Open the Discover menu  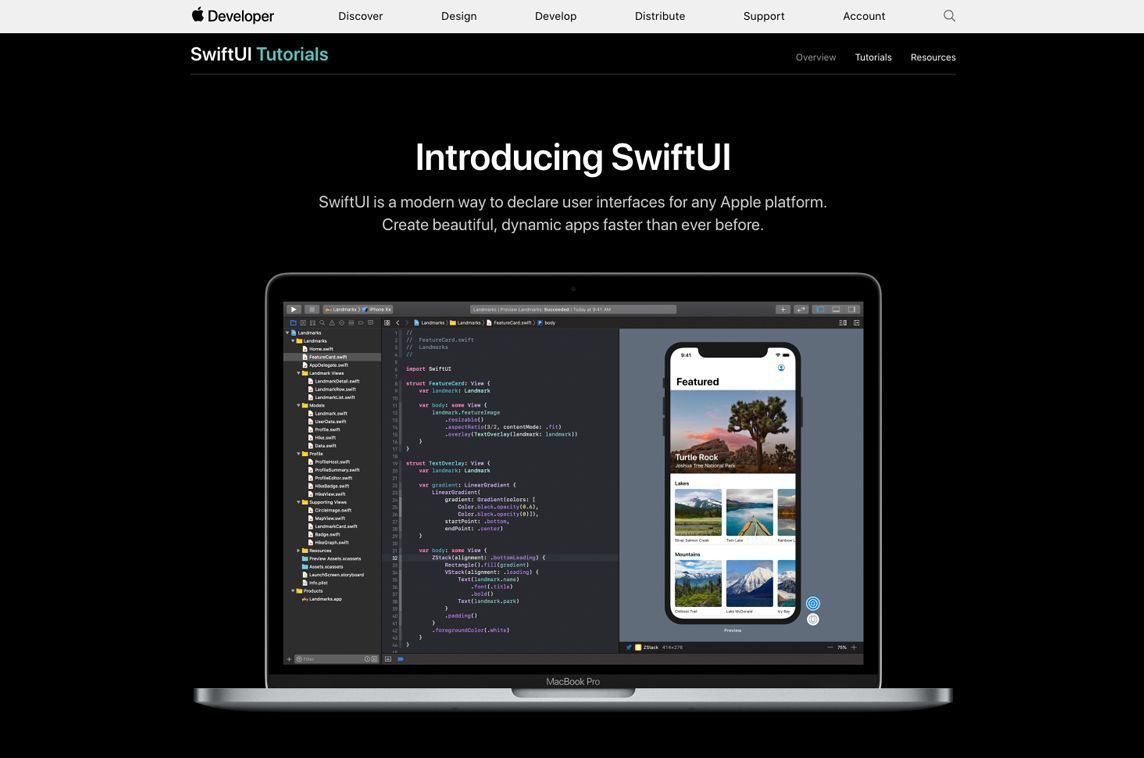point(360,16)
